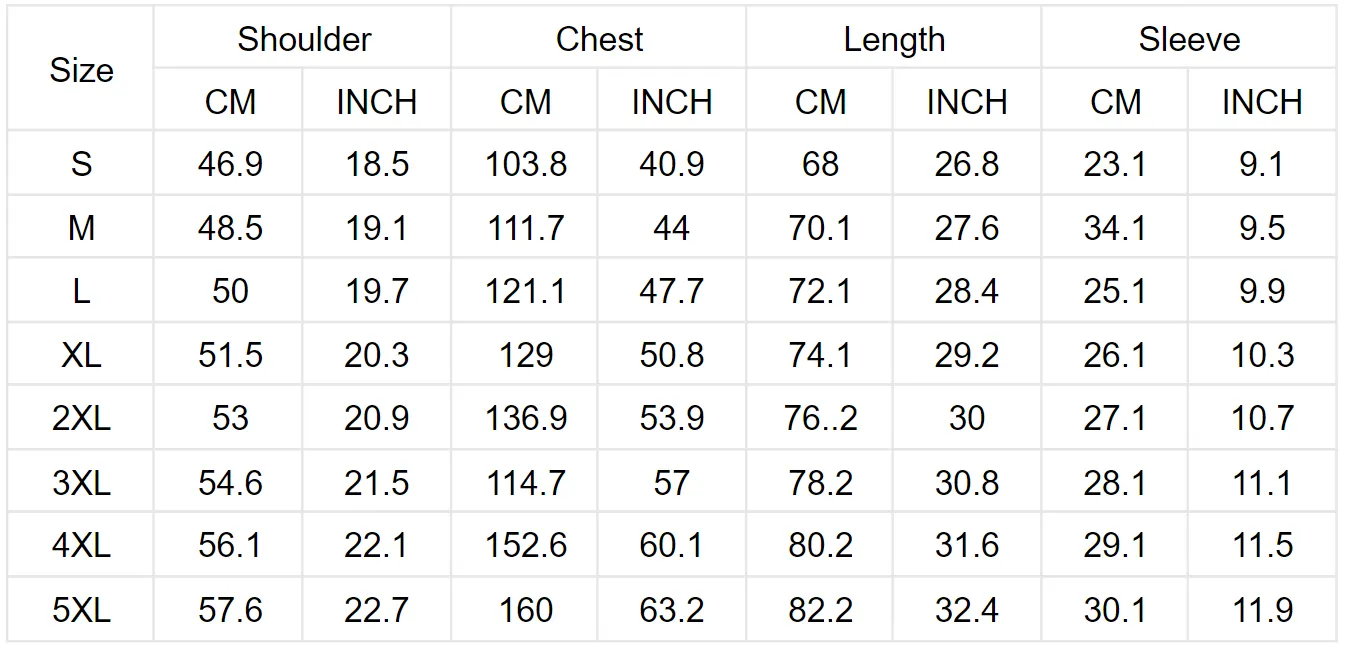Select the 2XL size row label

[x=81, y=418]
